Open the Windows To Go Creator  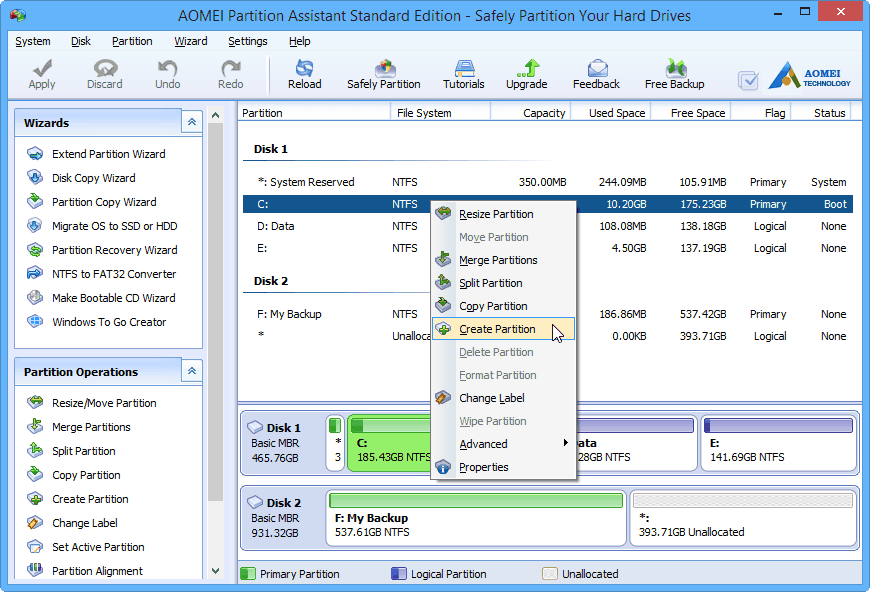pos(109,322)
